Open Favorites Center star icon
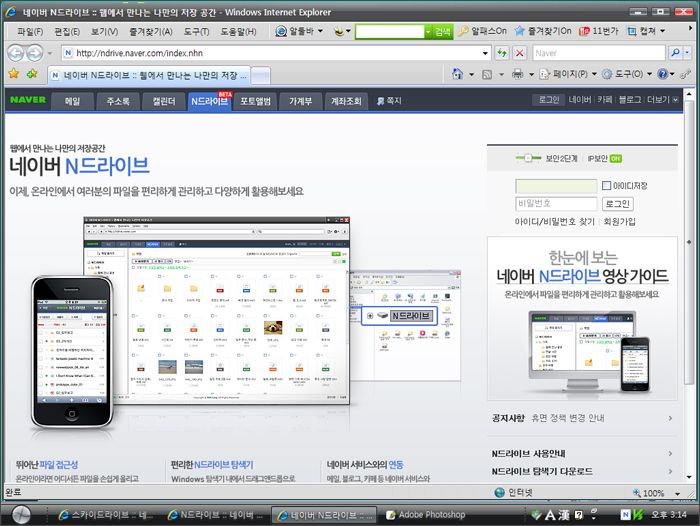Screen dimensions: 700x526 14,74
